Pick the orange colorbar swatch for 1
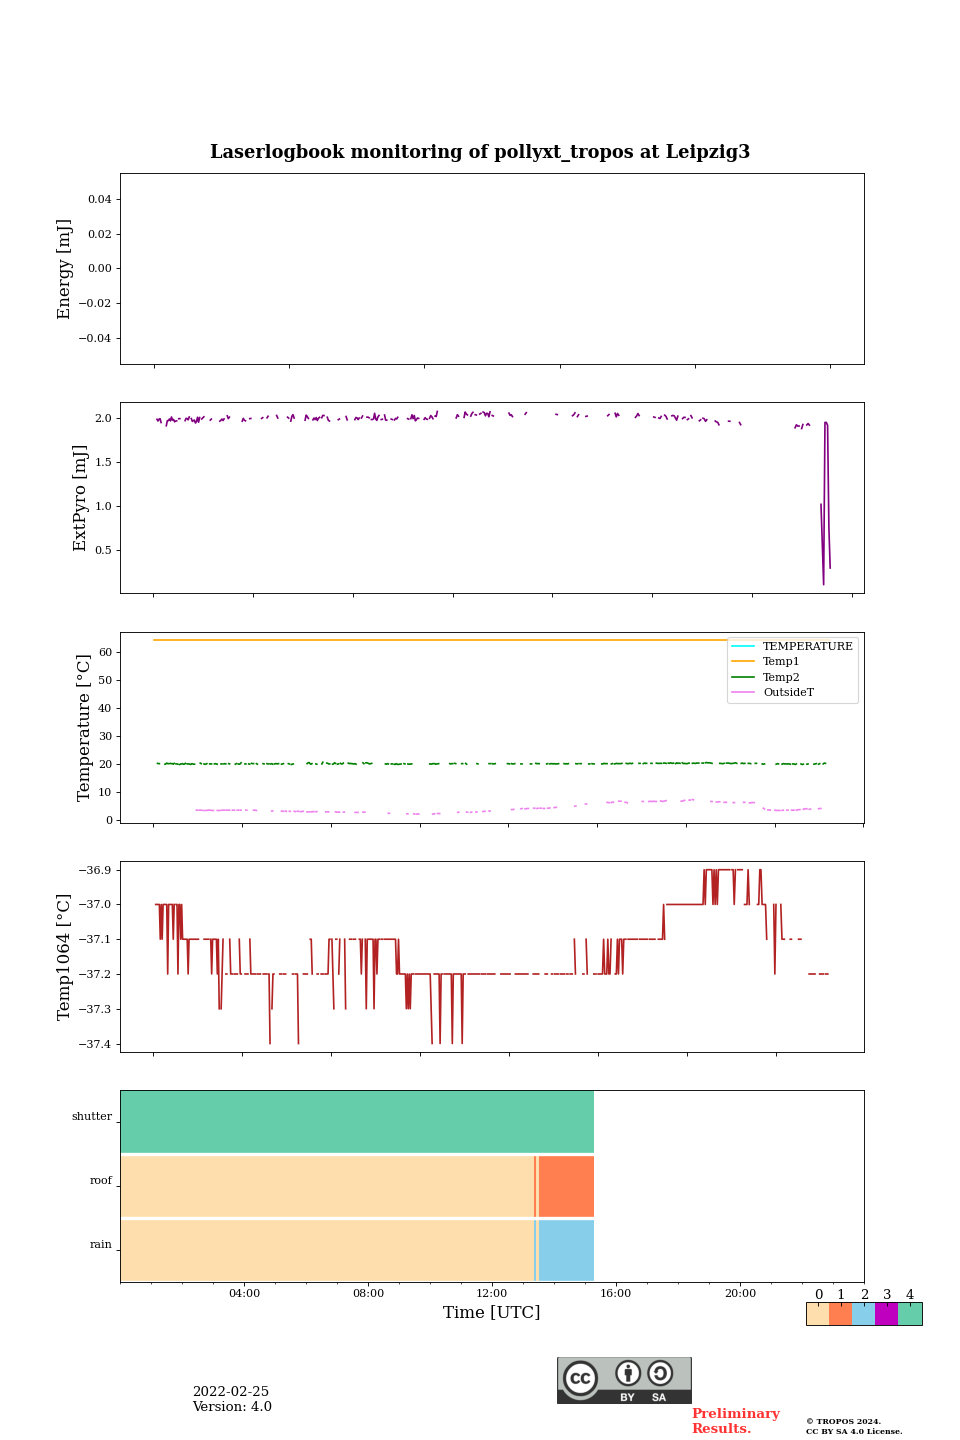Screen dimensions: 960x1440 [x=840, y=1314]
